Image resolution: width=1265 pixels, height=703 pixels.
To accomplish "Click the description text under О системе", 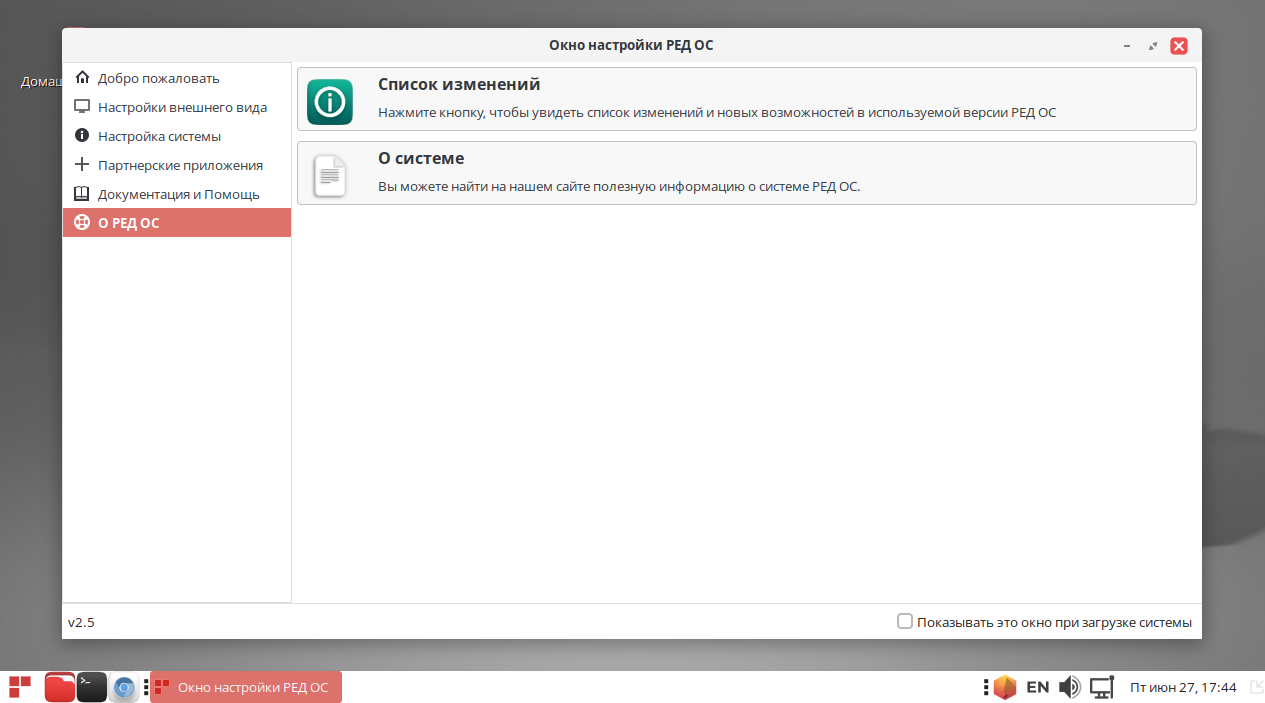I will pos(619,187).
